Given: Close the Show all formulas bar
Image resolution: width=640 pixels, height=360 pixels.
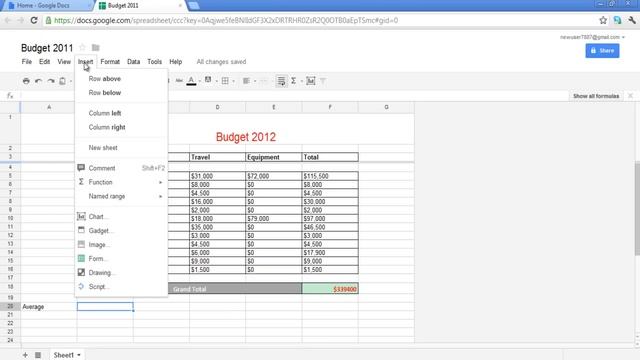Looking at the screenshot, I should (x=631, y=96).
